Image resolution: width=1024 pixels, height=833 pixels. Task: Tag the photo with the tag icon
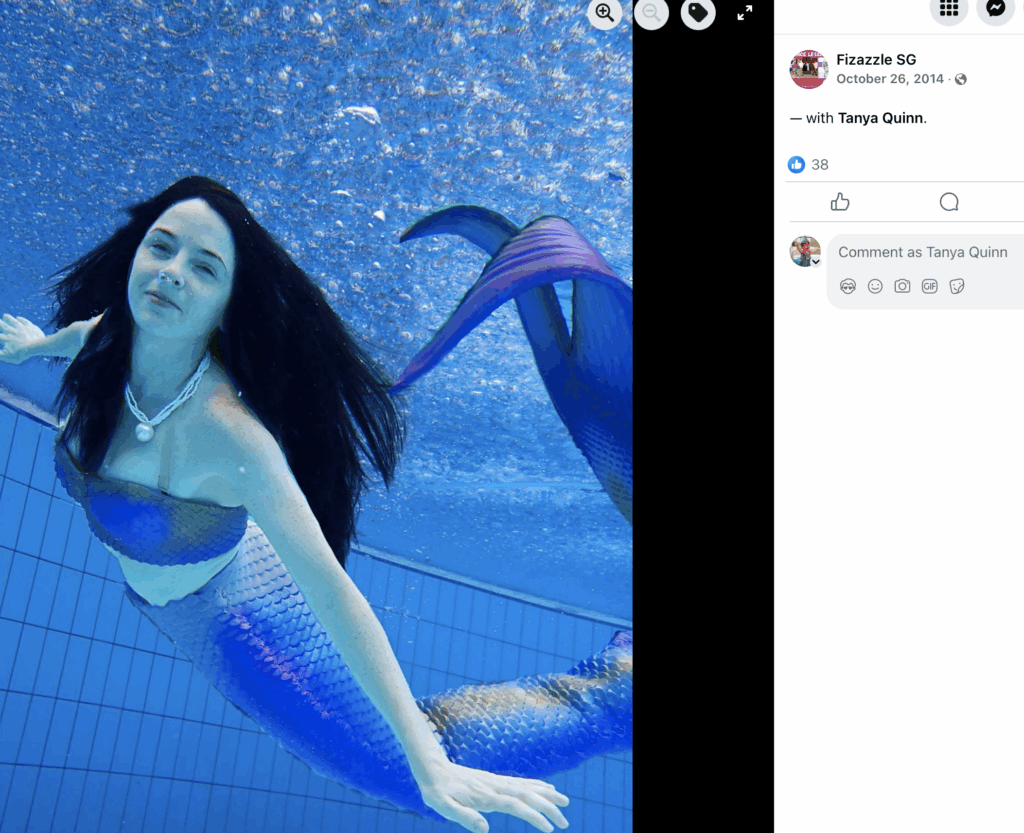[x=698, y=12]
